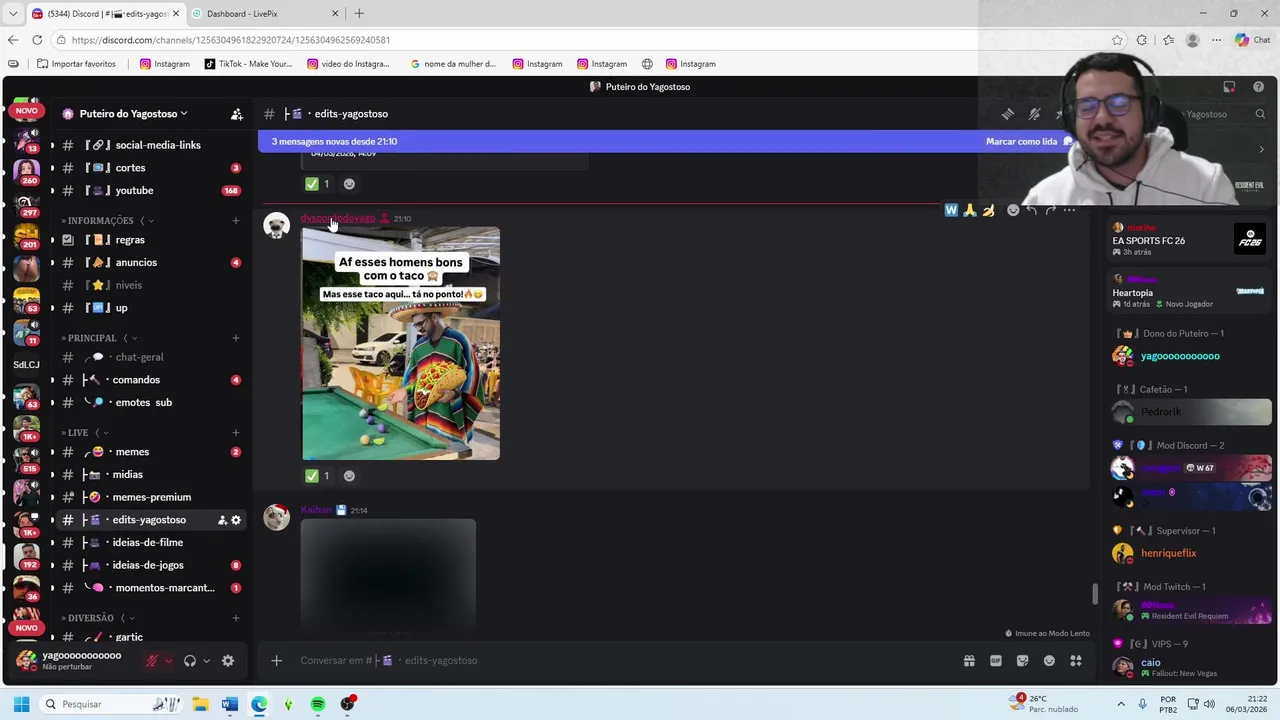Collapse the INFORMAÇÕES category
This screenshot has height=720, width=1280.
click(100, 220)
